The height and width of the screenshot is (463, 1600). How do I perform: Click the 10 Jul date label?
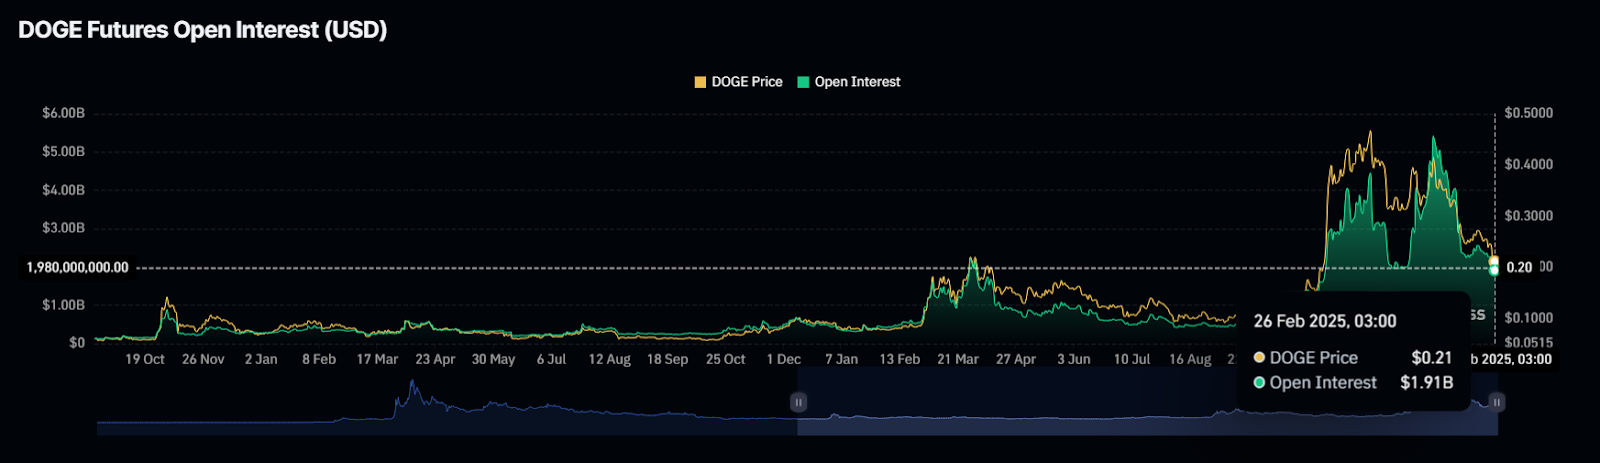click(1131, 359)
